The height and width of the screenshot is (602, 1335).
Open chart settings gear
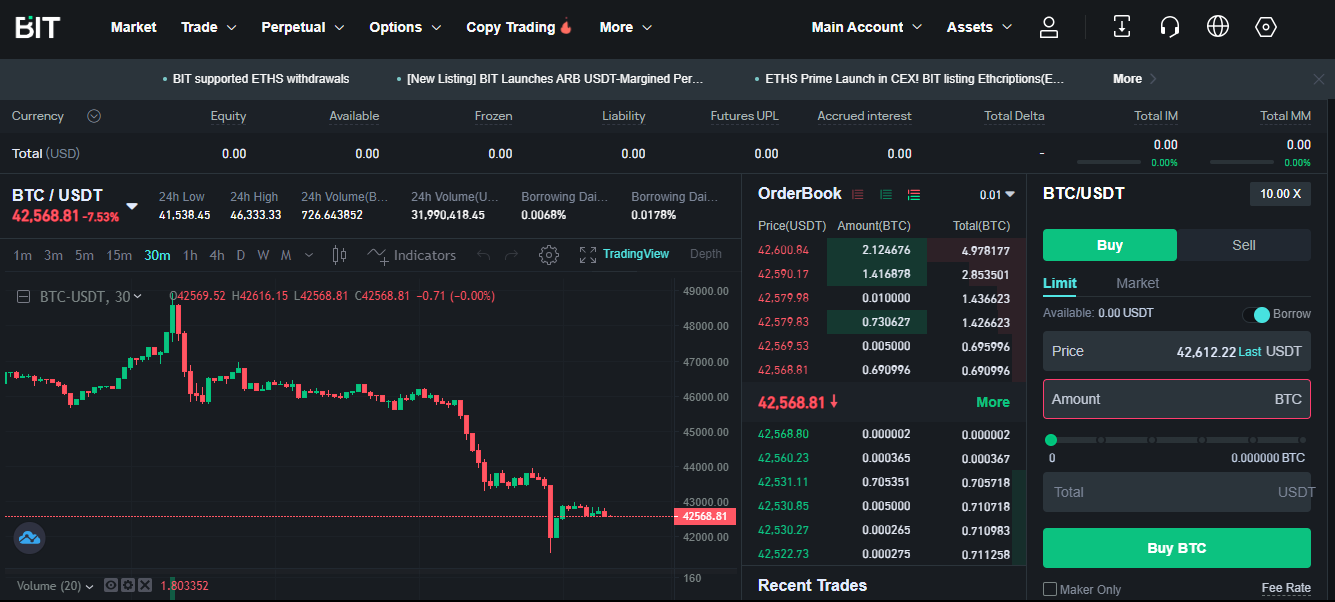click(549, 255)
